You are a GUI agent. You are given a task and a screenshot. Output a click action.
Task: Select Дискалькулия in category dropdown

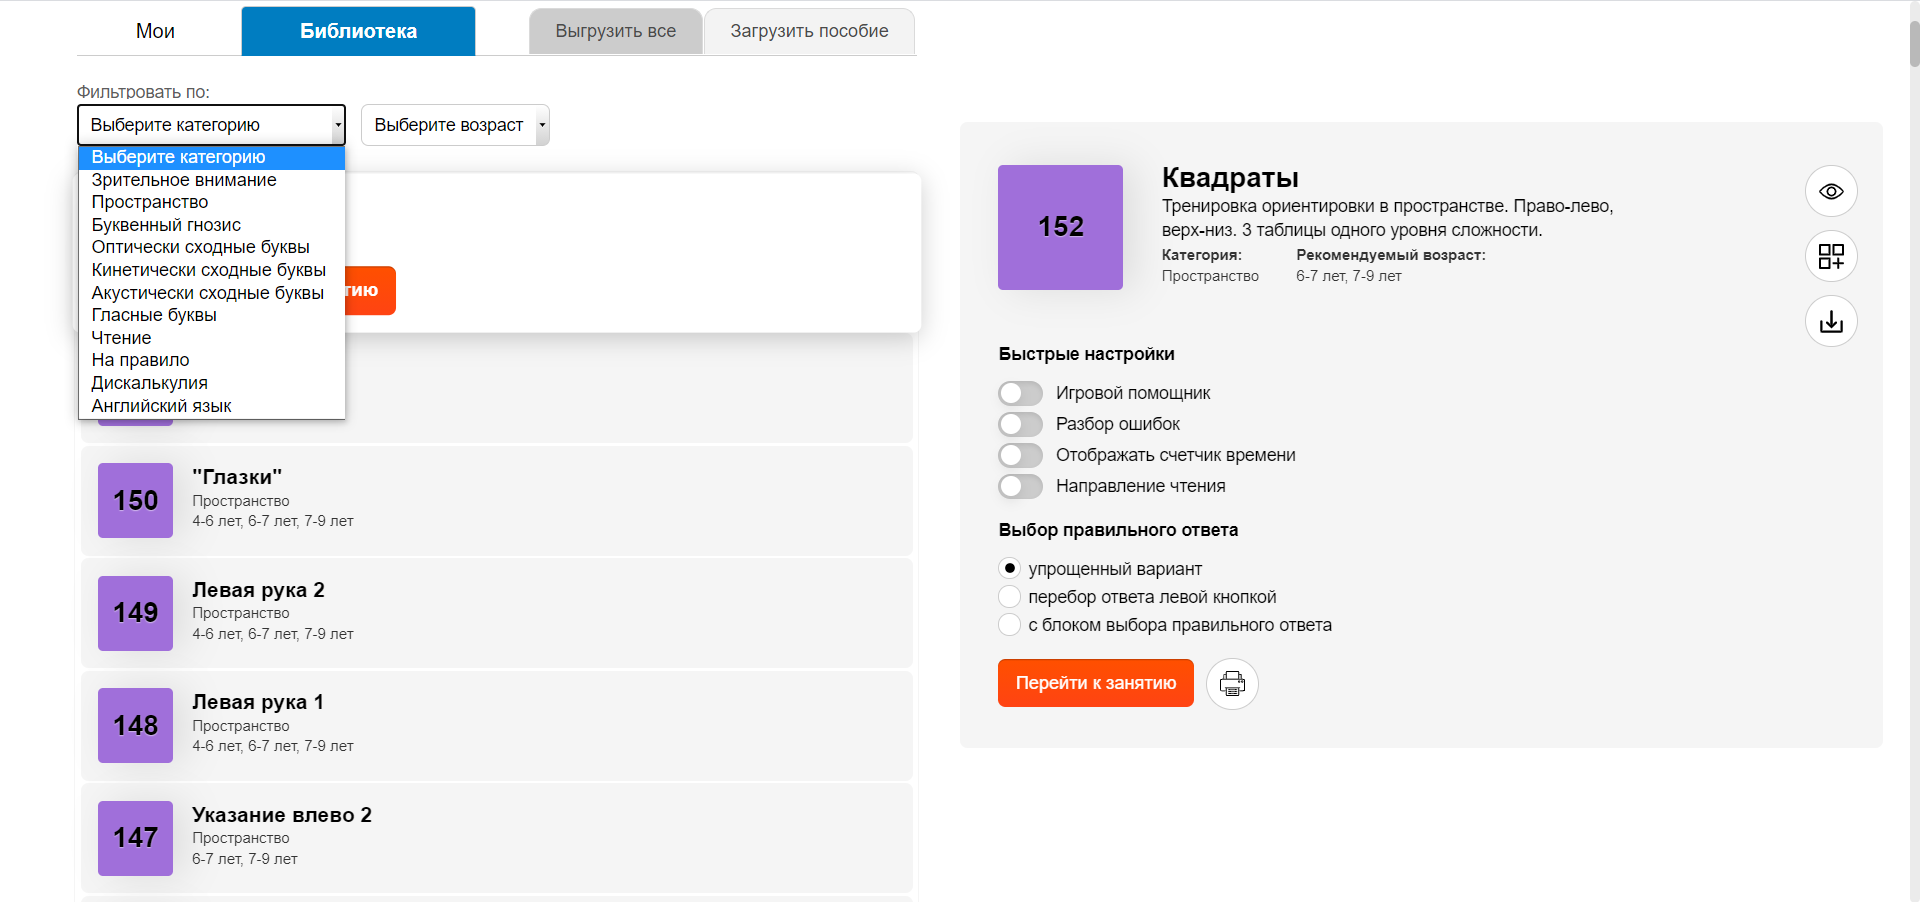tap(149, 383)
